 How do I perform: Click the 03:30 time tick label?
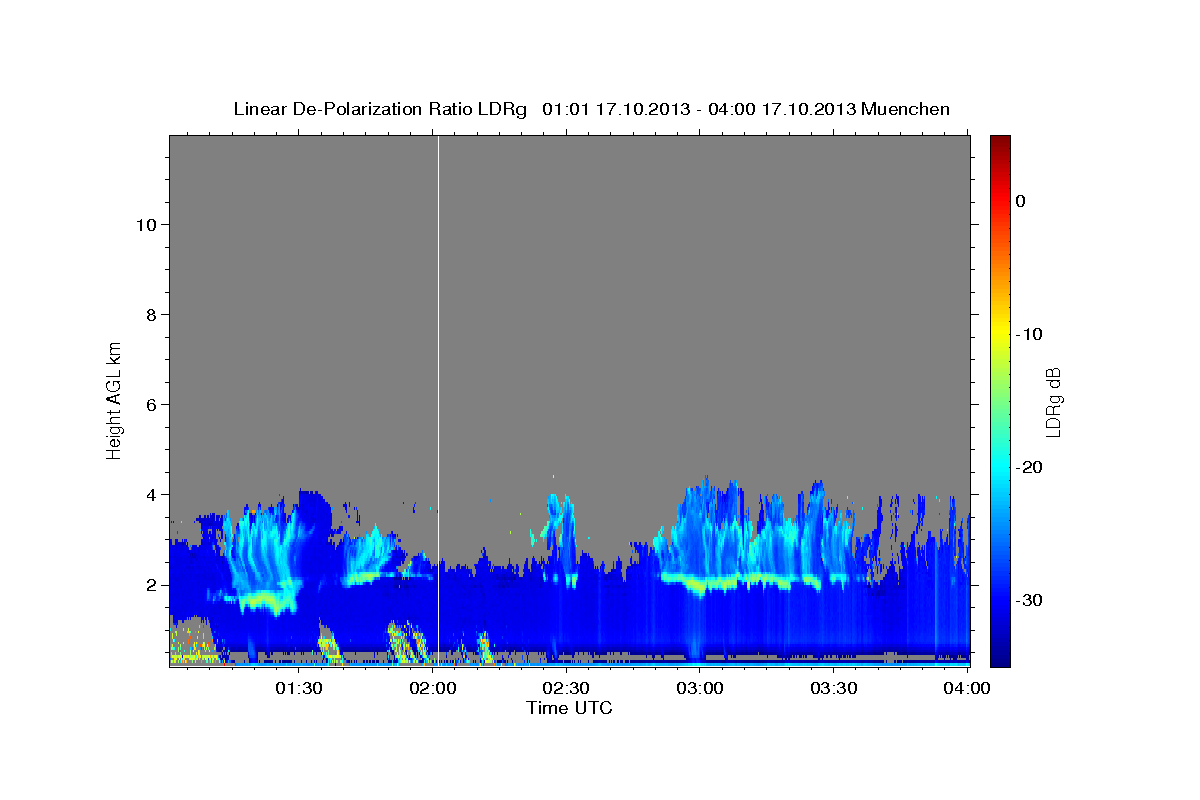[834, 688]
